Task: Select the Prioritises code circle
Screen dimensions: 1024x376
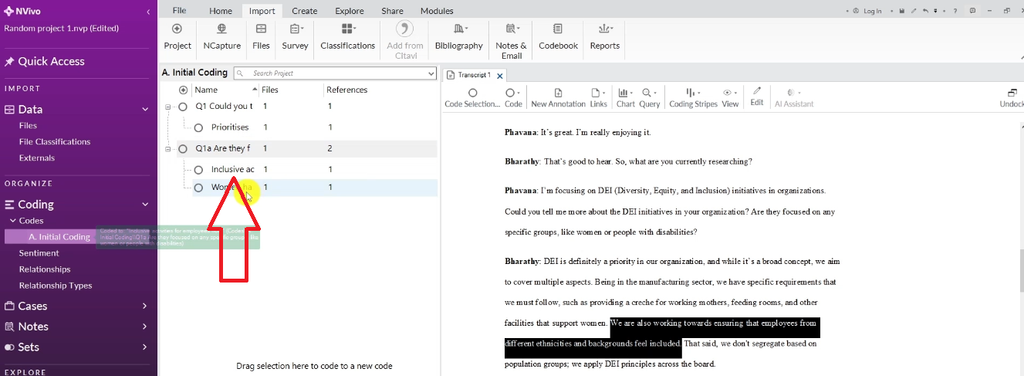Action: click(x=199, y=127)
